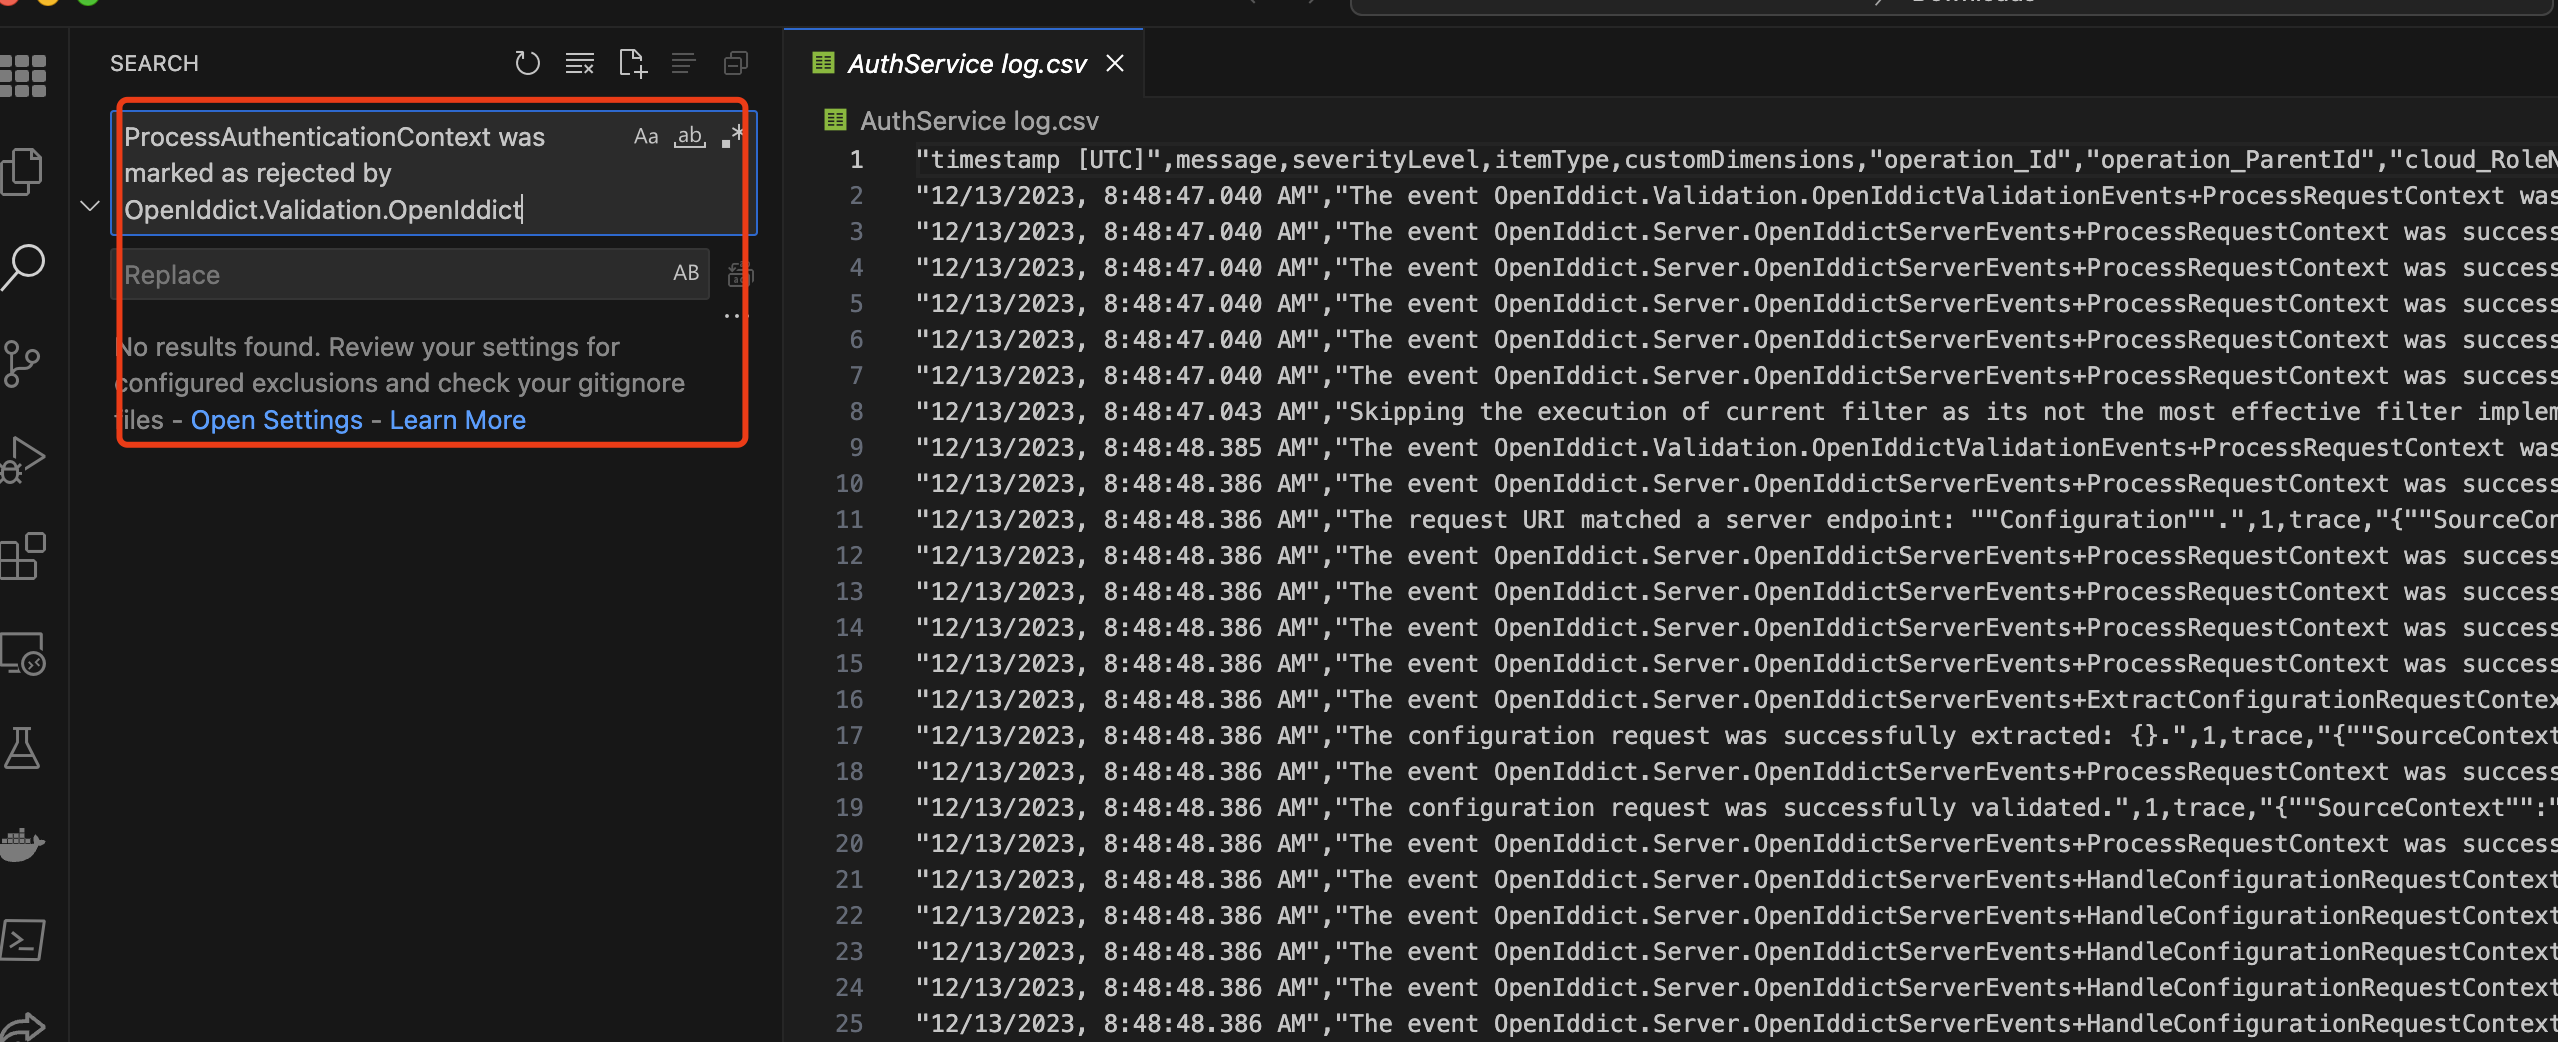Toggle Match Case in search

646,137
